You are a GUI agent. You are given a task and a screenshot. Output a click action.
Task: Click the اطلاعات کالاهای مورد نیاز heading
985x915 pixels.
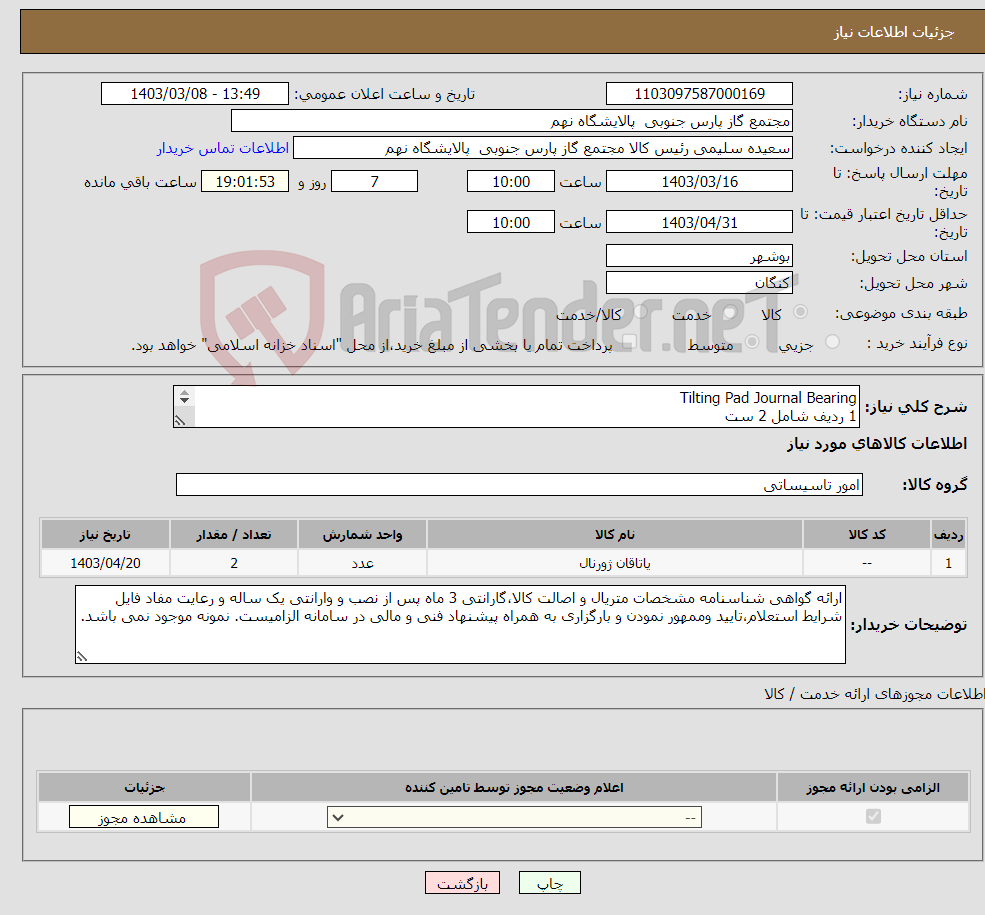(877, 444)
